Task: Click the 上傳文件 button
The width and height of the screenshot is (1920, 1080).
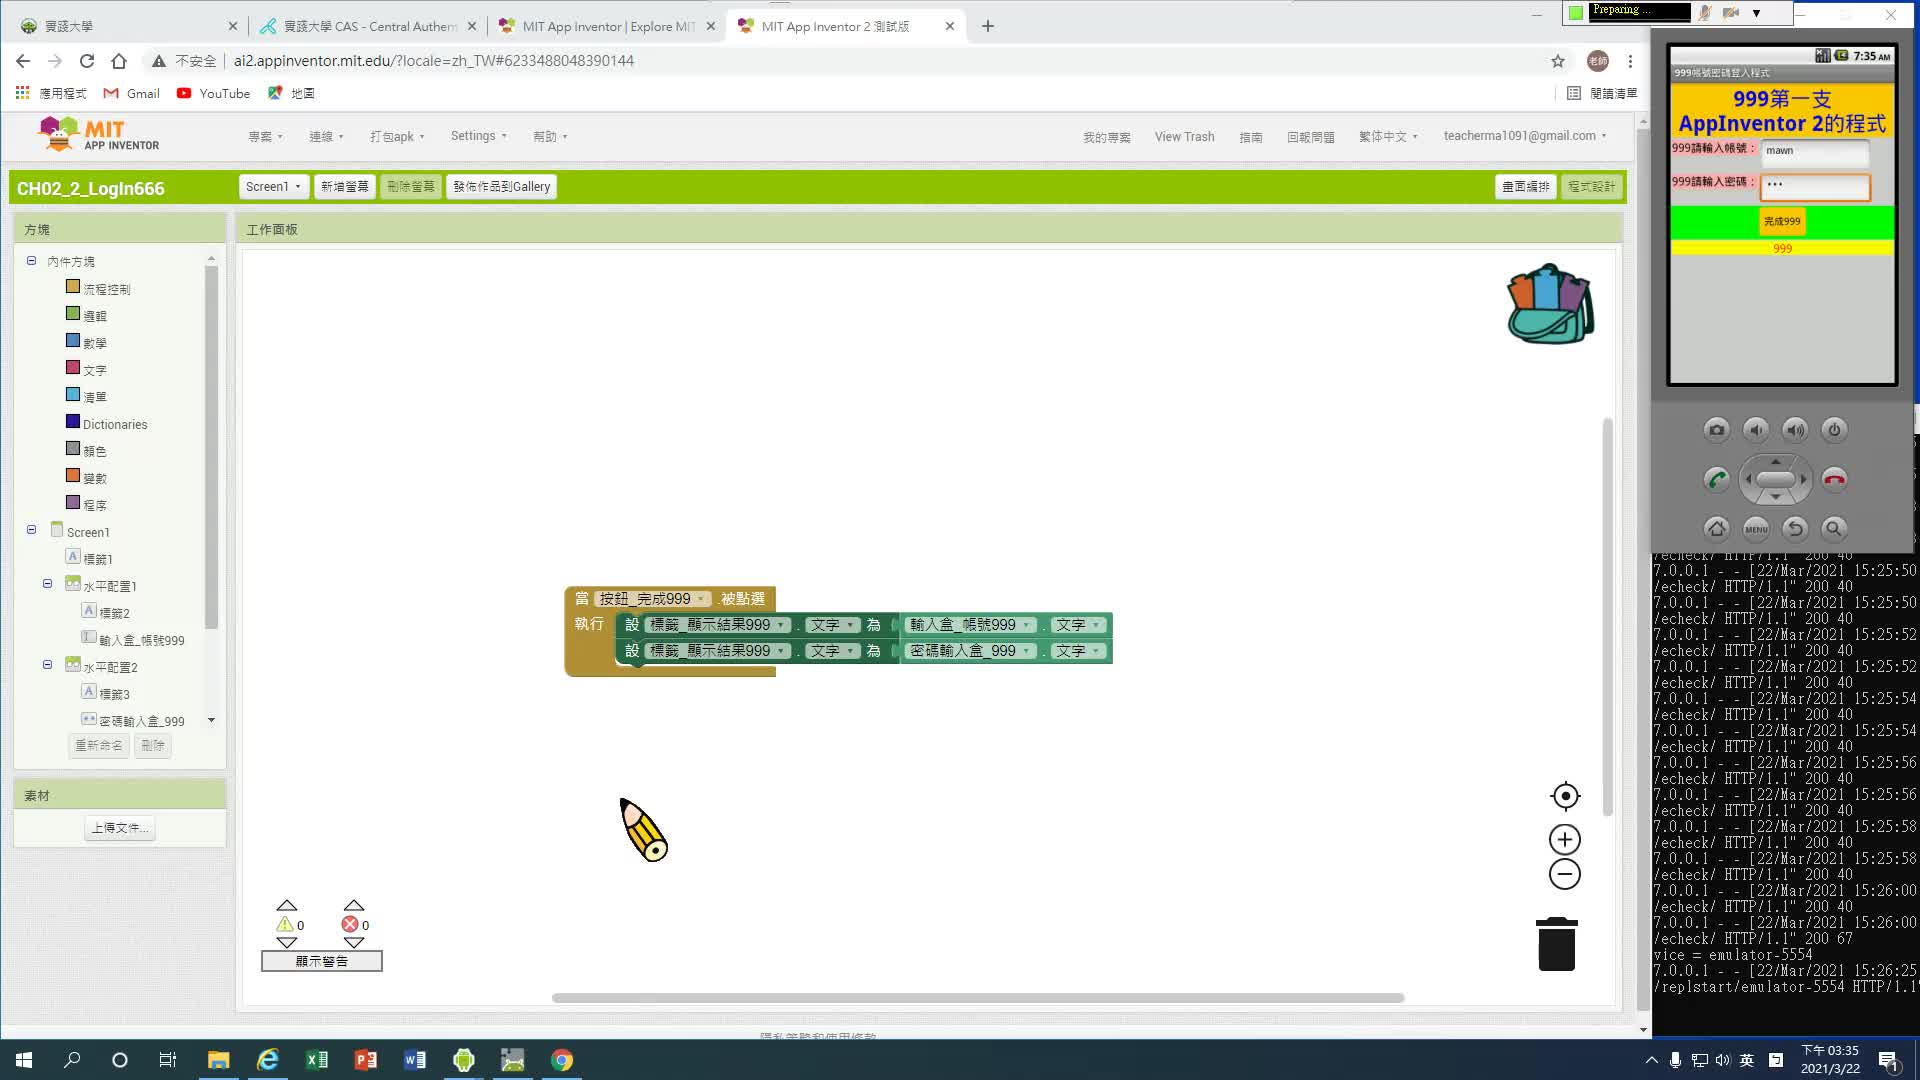Action: (x=120, y=828)
